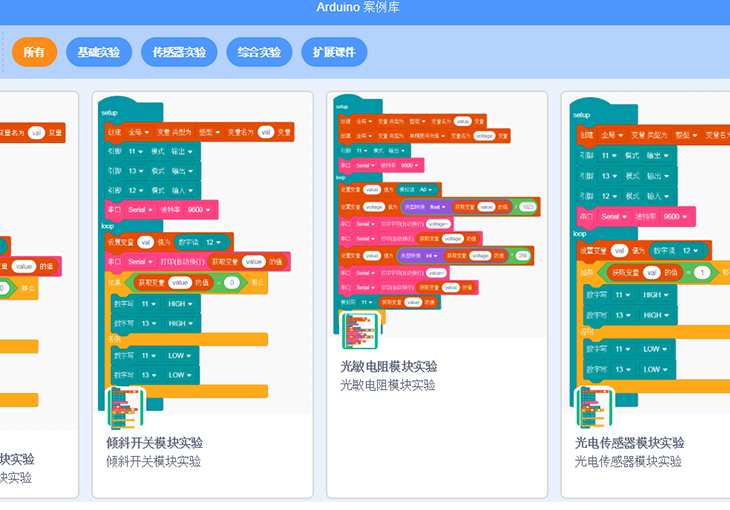Open the 数字读 12 dropdown in 倾斜开关 loop
The width and height of the screenshot is (730, 510).
click(212, 242)
